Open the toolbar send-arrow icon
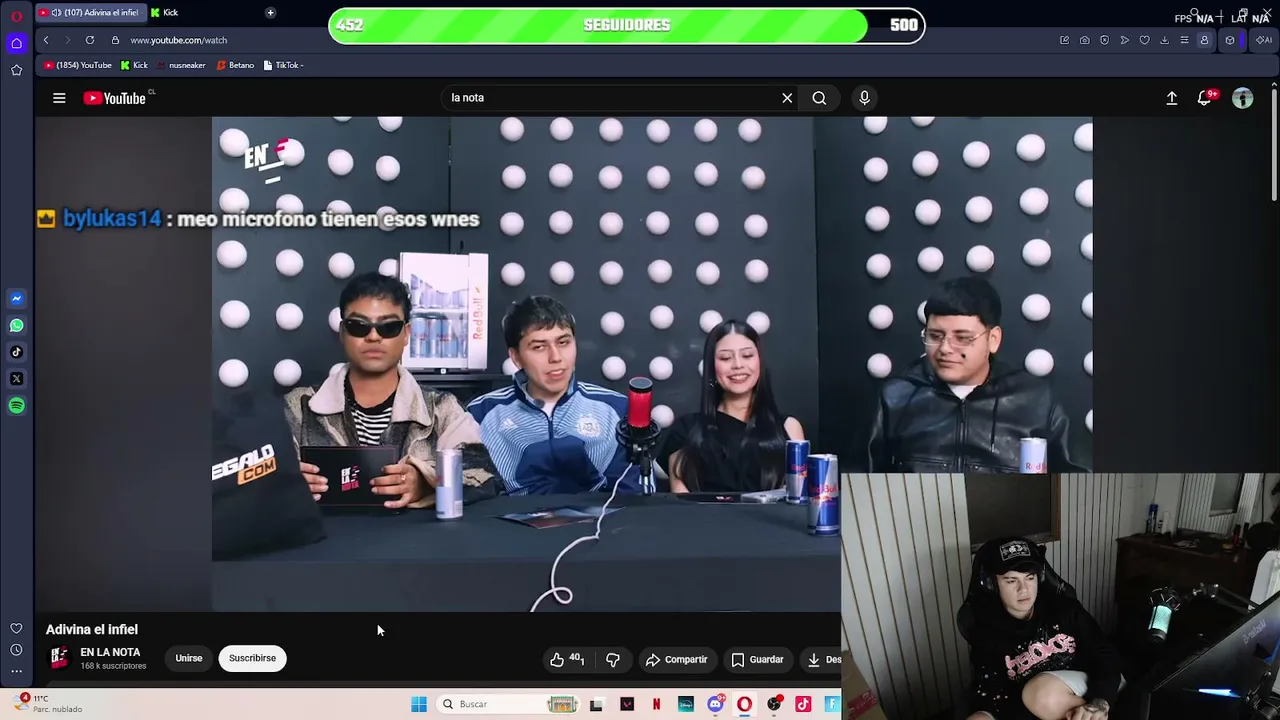 pos(1124,40)
